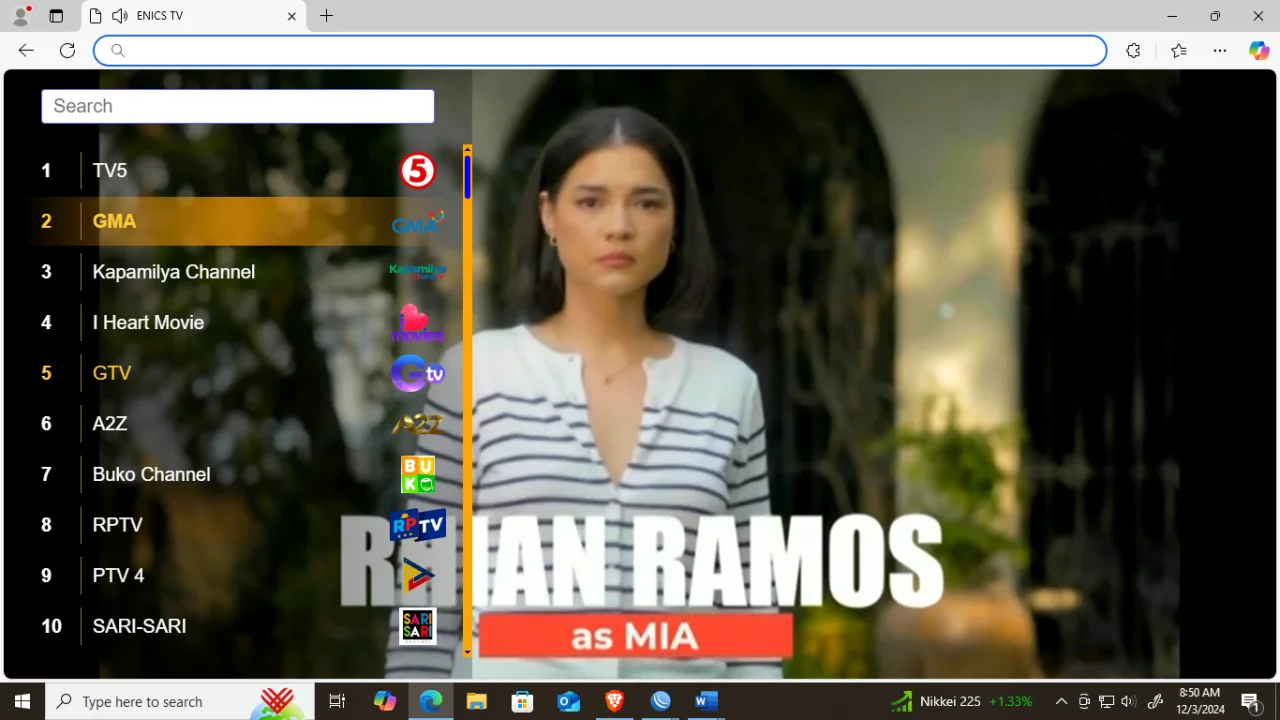This screenshot has height=720, width=1280.
Task: Select channel name GMA
Action: [x=114, y=222]
